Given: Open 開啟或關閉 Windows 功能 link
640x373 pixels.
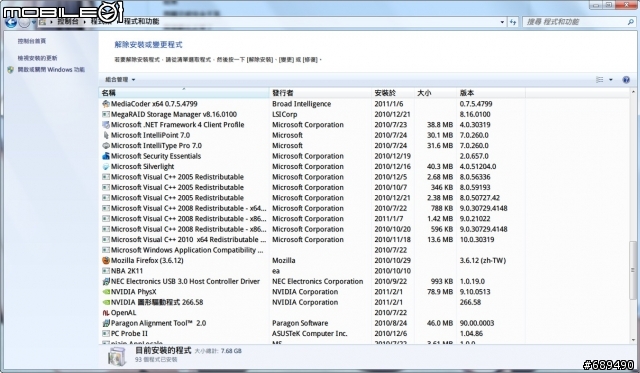Looking at the screenshot, I should coord(51,70).
